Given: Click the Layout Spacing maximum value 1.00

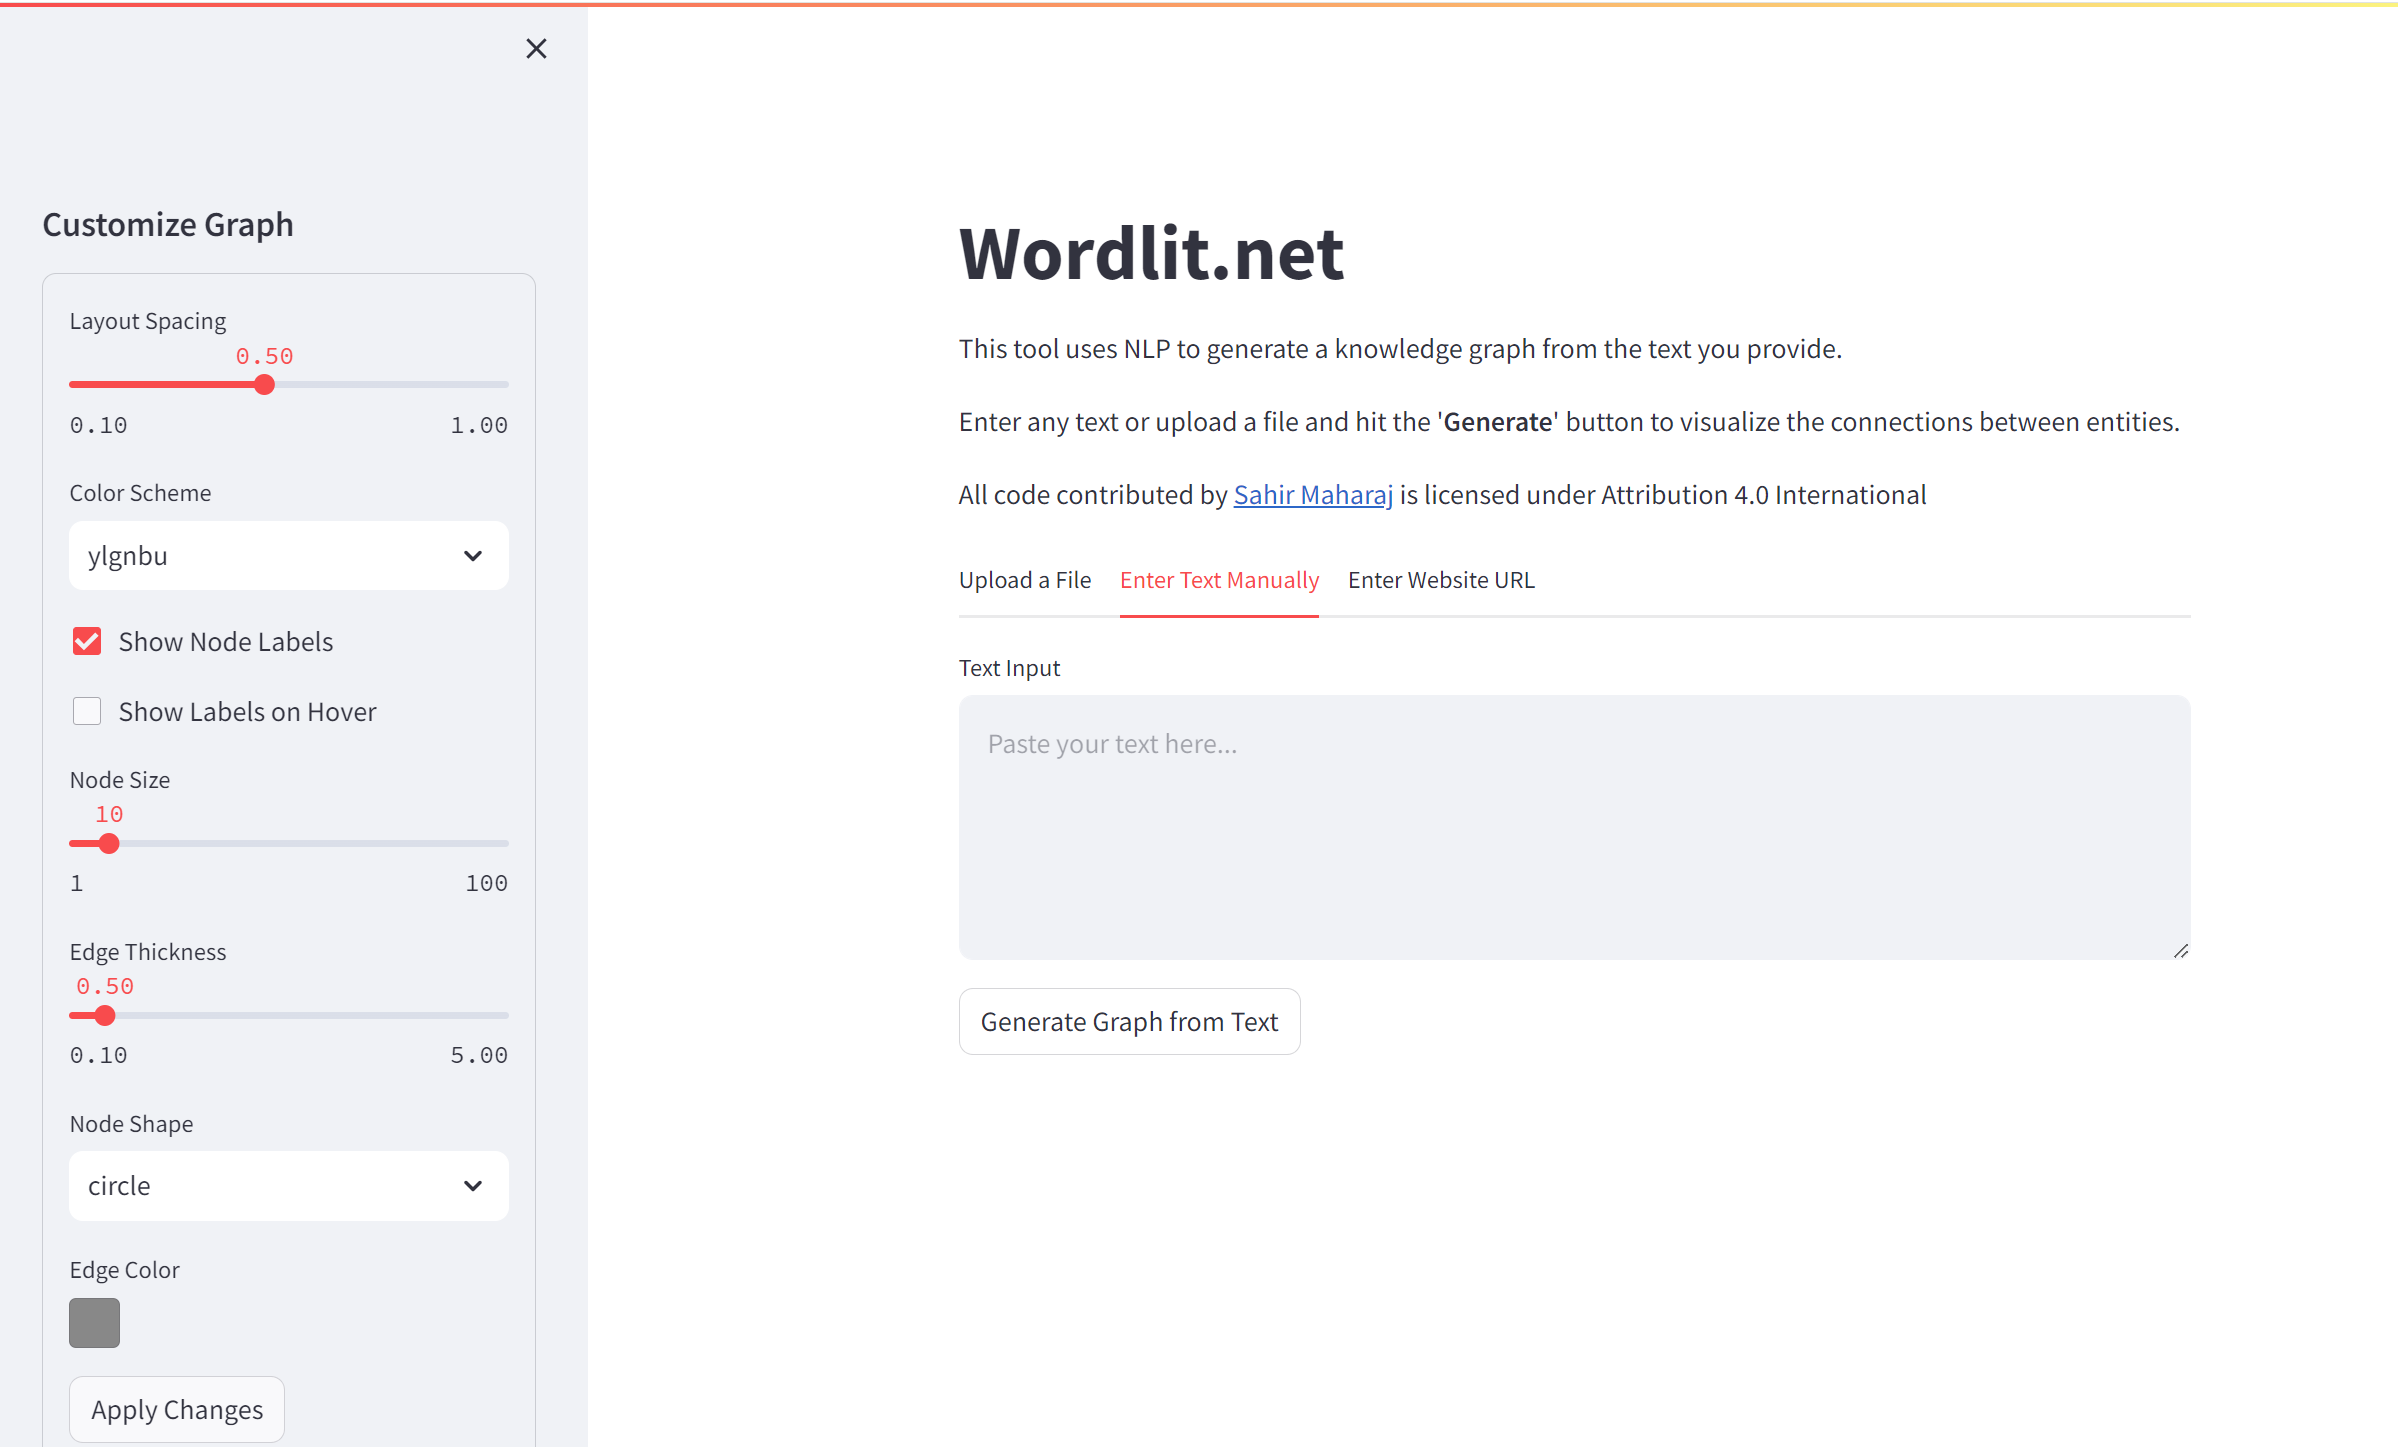Looking at the screenshot, I should [x=479, y=425].
